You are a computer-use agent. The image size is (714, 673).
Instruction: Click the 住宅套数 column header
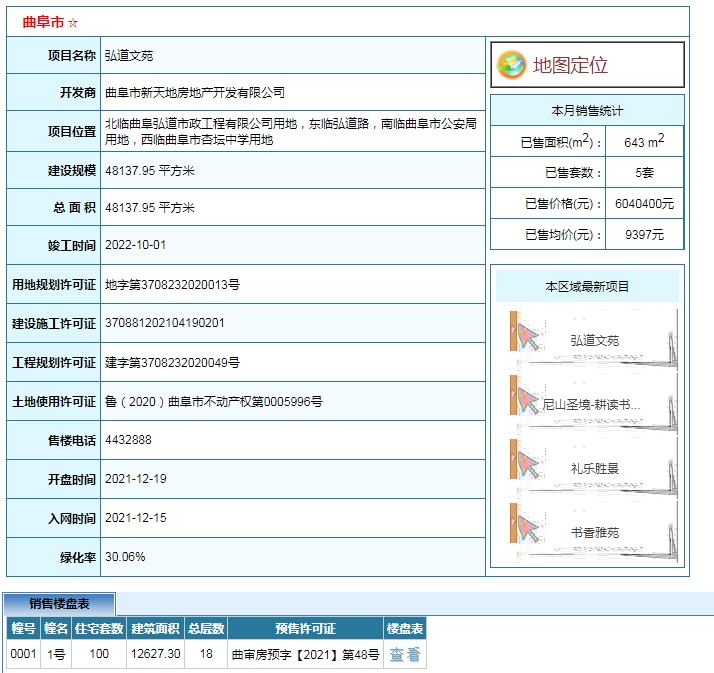[99, 628]
